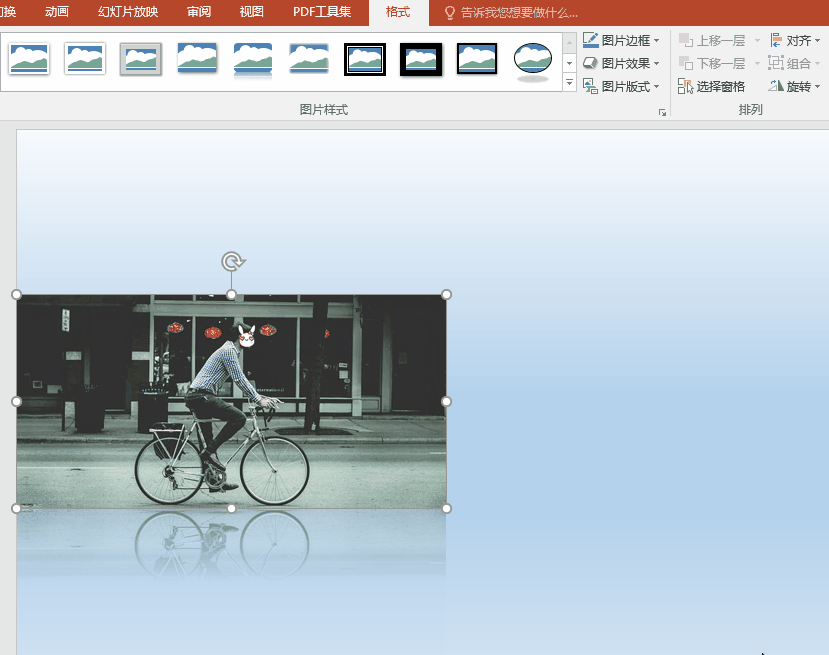
Task: Expand the full picture styles gallery
Action: pyautogui.click(x=569, y=83)
